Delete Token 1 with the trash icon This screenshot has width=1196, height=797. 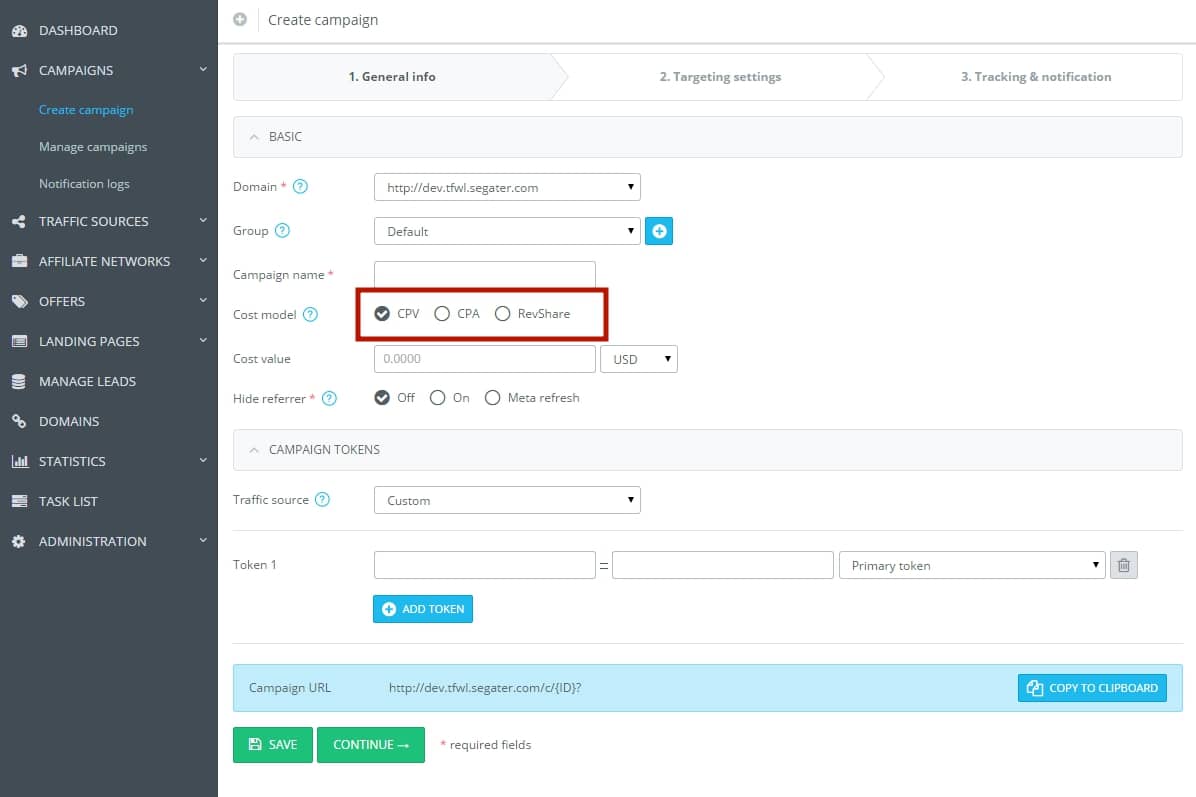[x=1124, y=565]
